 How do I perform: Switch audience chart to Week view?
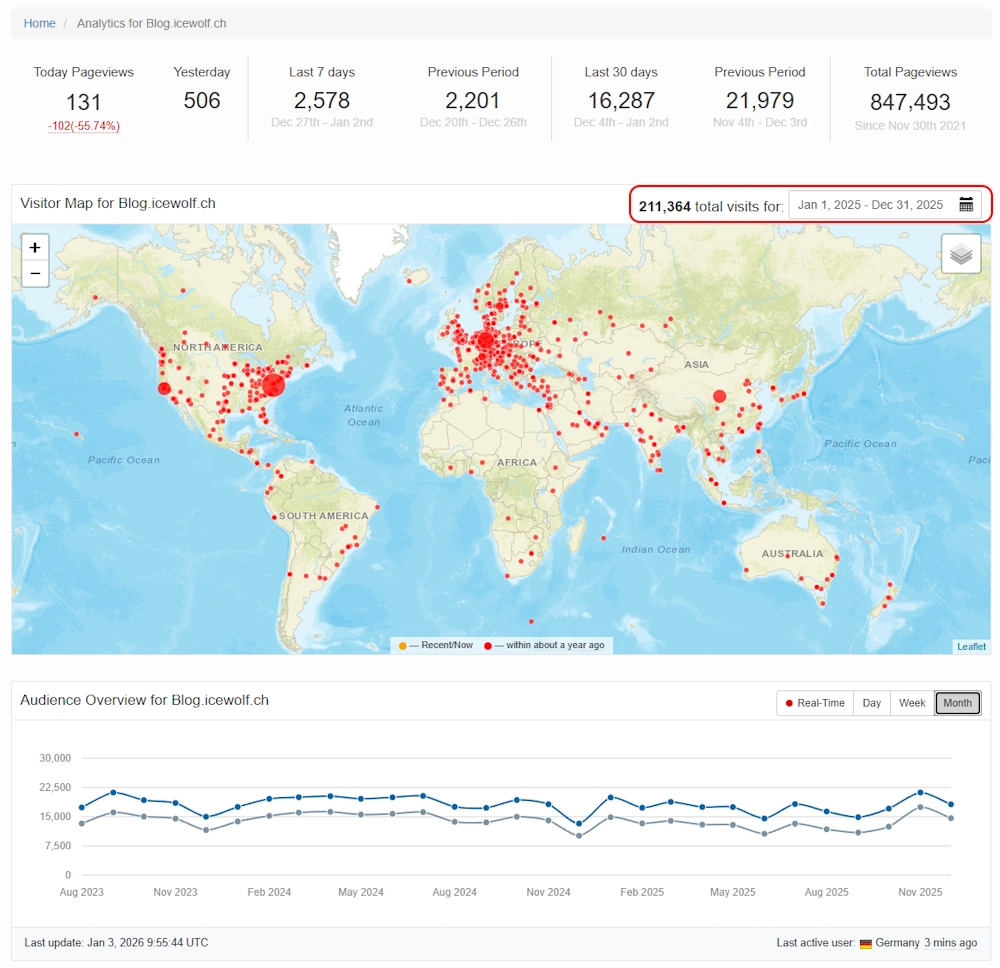tap(912, 703)
